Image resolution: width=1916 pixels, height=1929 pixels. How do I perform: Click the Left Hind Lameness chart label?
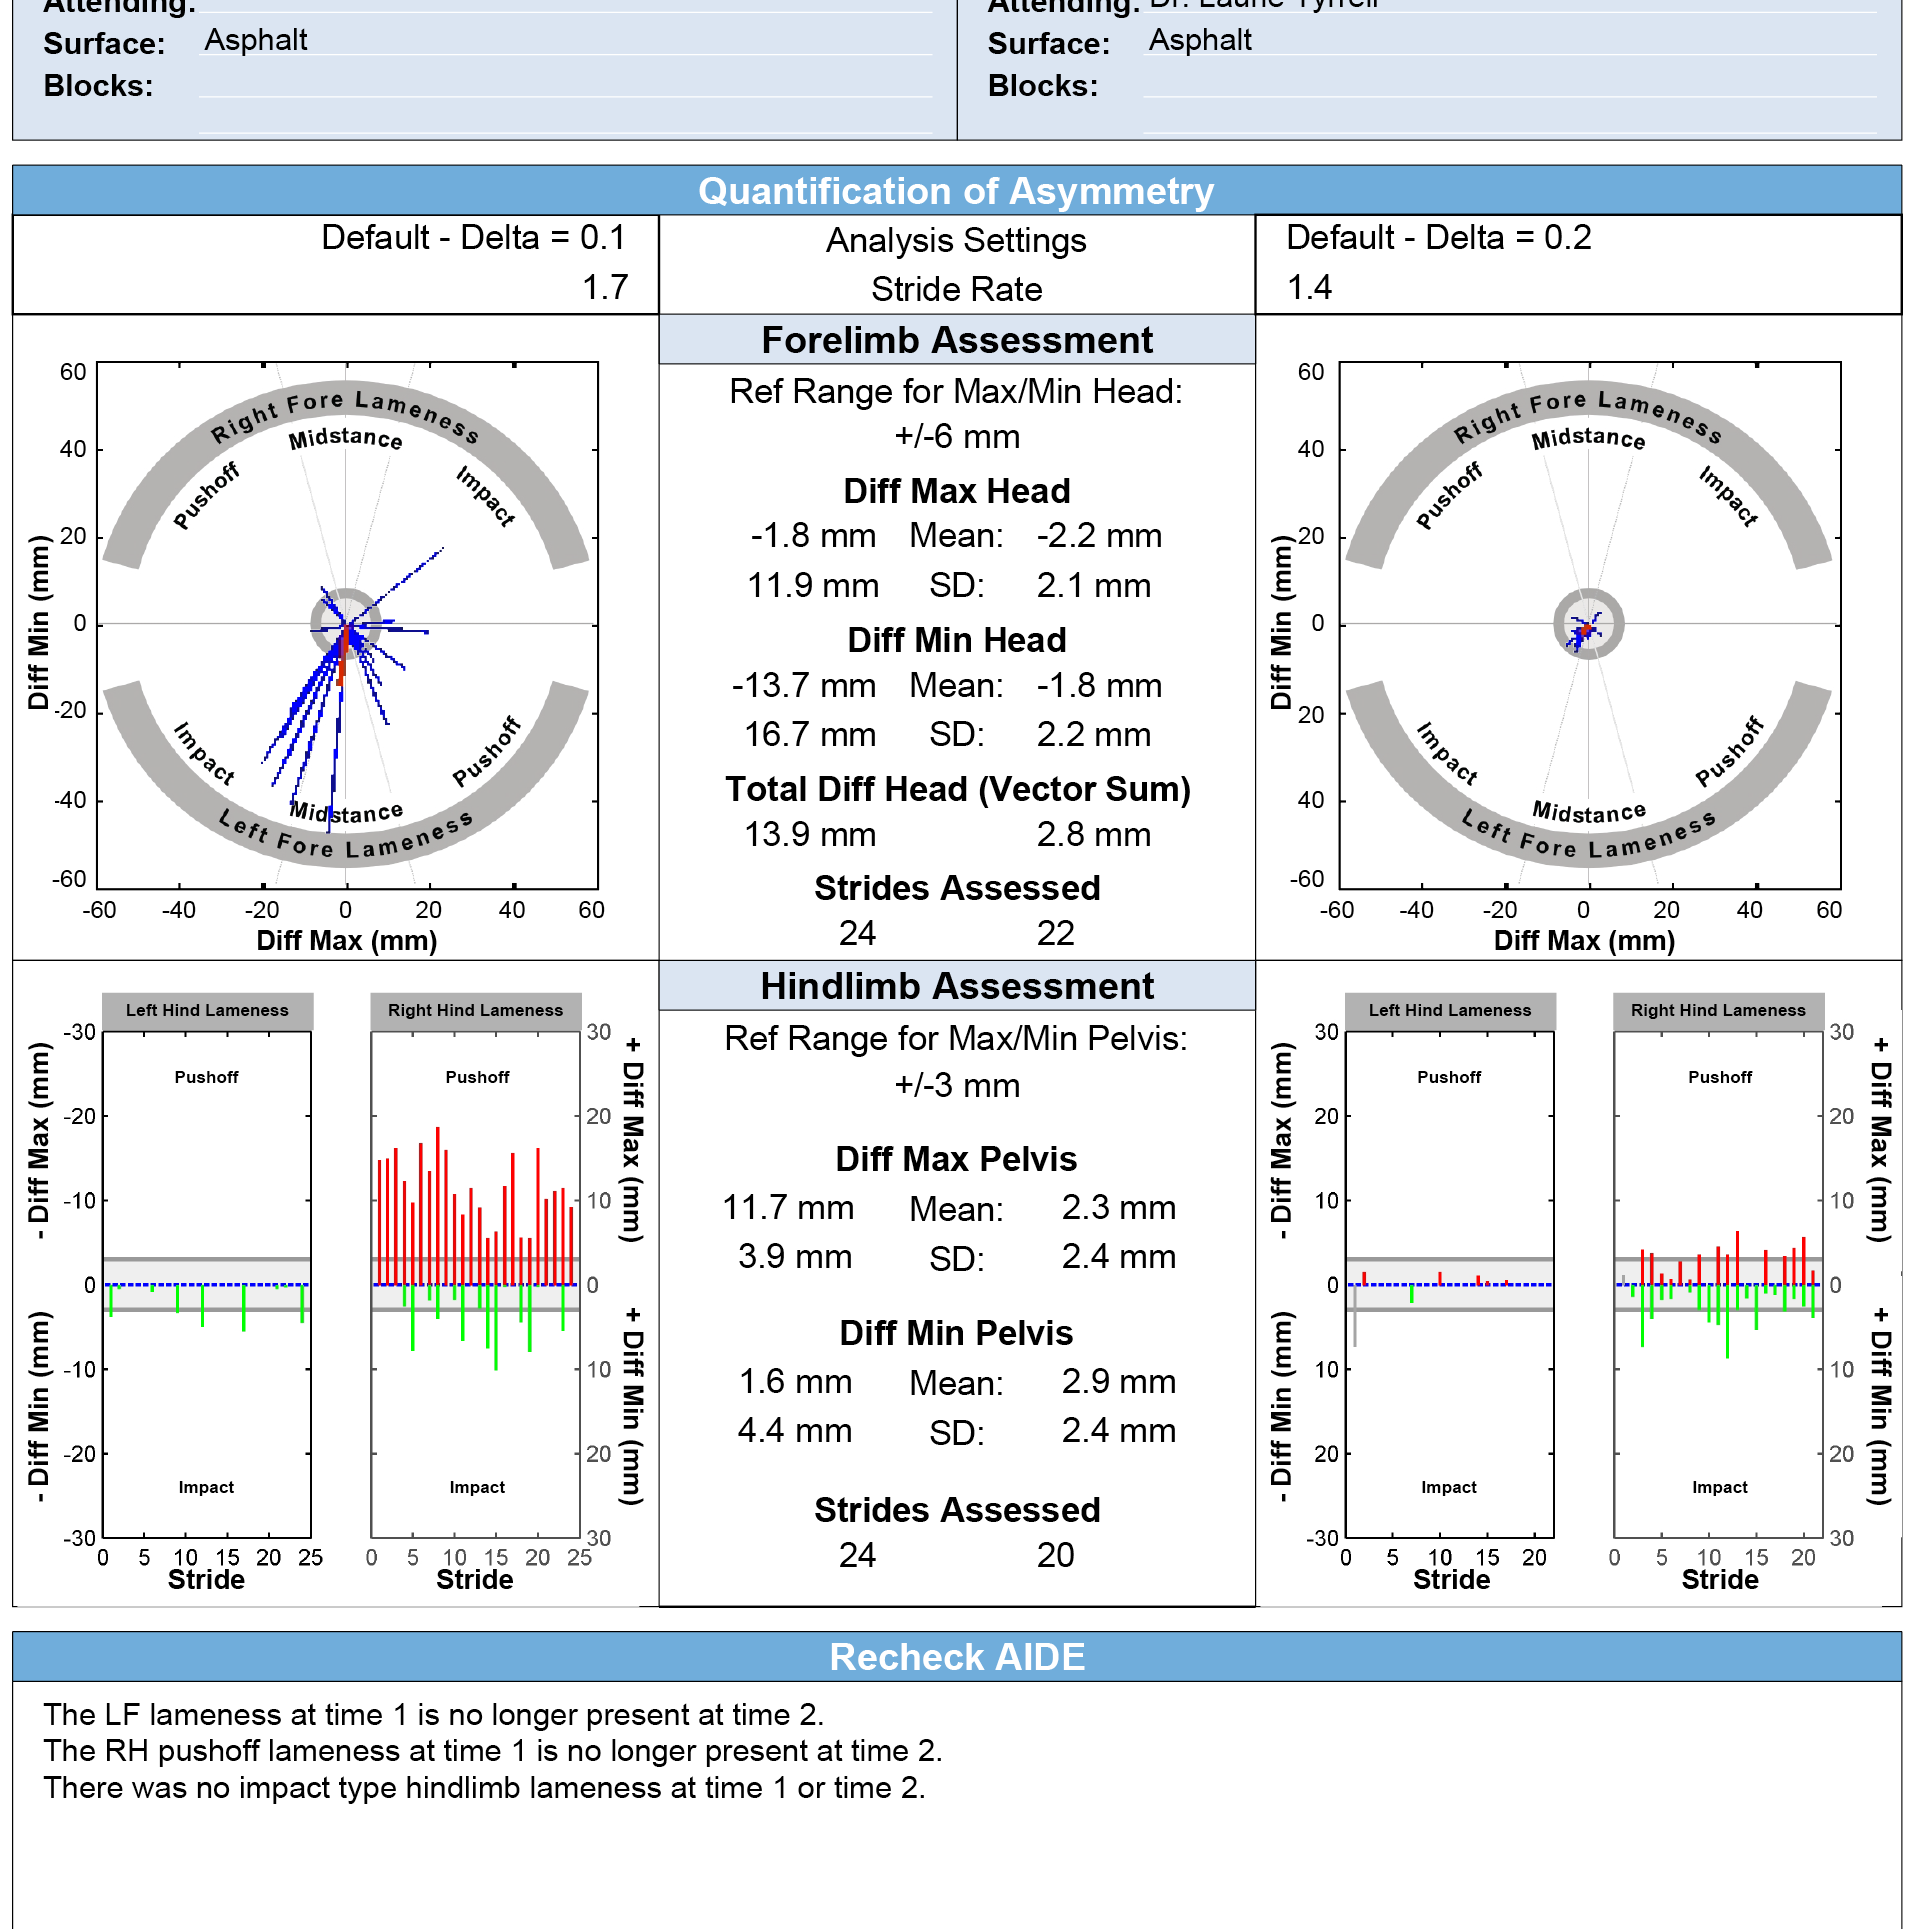click(207, 1010)
